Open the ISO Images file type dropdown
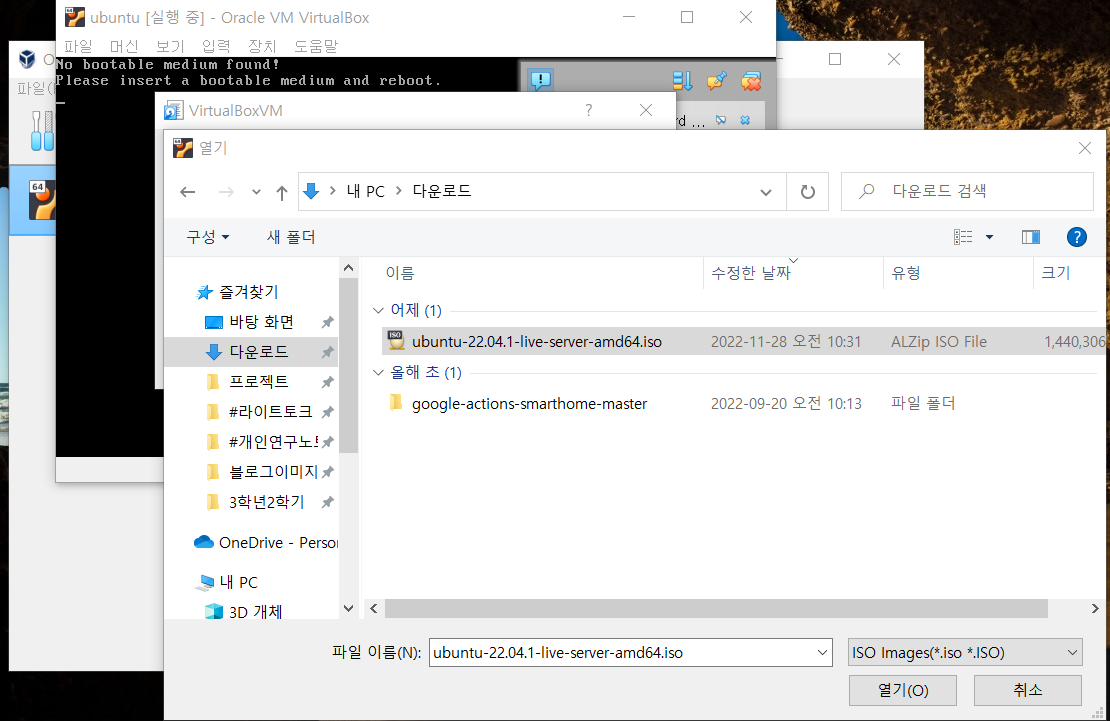The height and width of the screenshot is (721, 1110). pyautogui.click(x=965, y=652)
